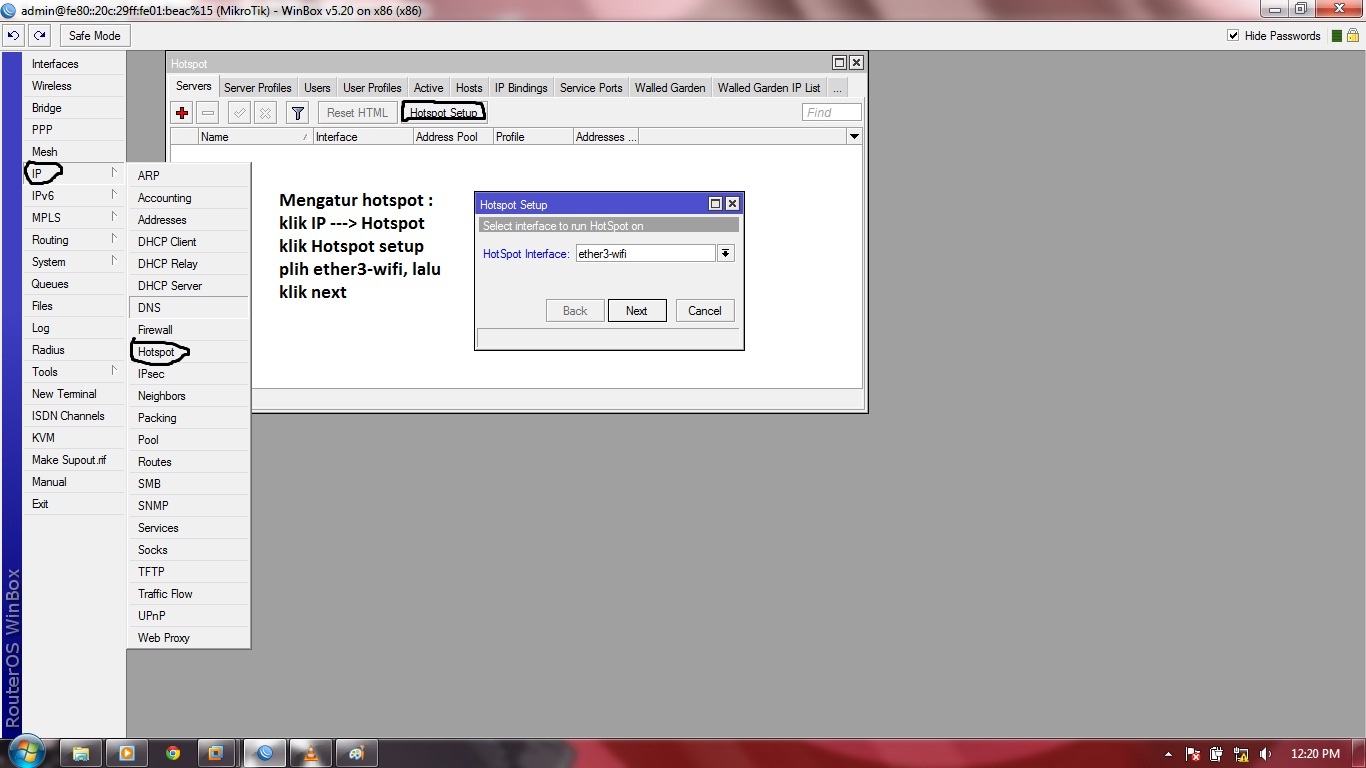
Task: Select Routes in the IP submenu
Action: click(x=189, y=462)
